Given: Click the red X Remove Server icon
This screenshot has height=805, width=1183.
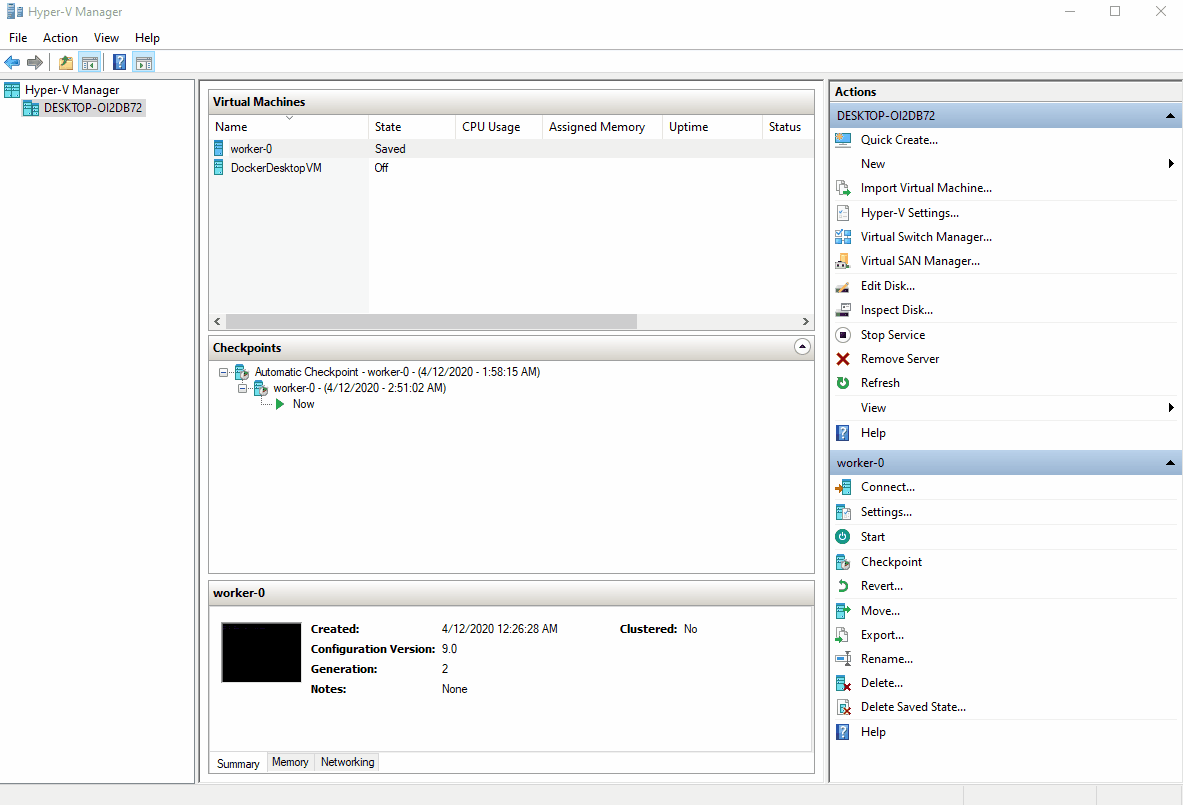Looking at the screenshot, I should coord(843,359).
